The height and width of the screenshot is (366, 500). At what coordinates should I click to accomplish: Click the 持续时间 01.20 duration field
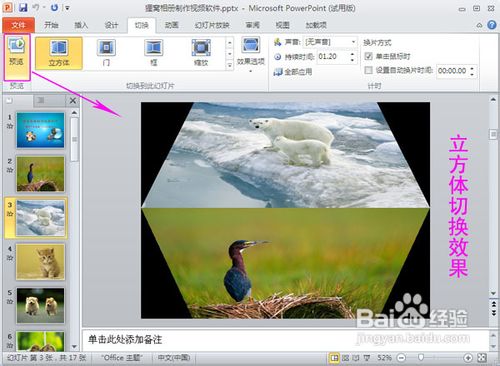click(333, 57)
